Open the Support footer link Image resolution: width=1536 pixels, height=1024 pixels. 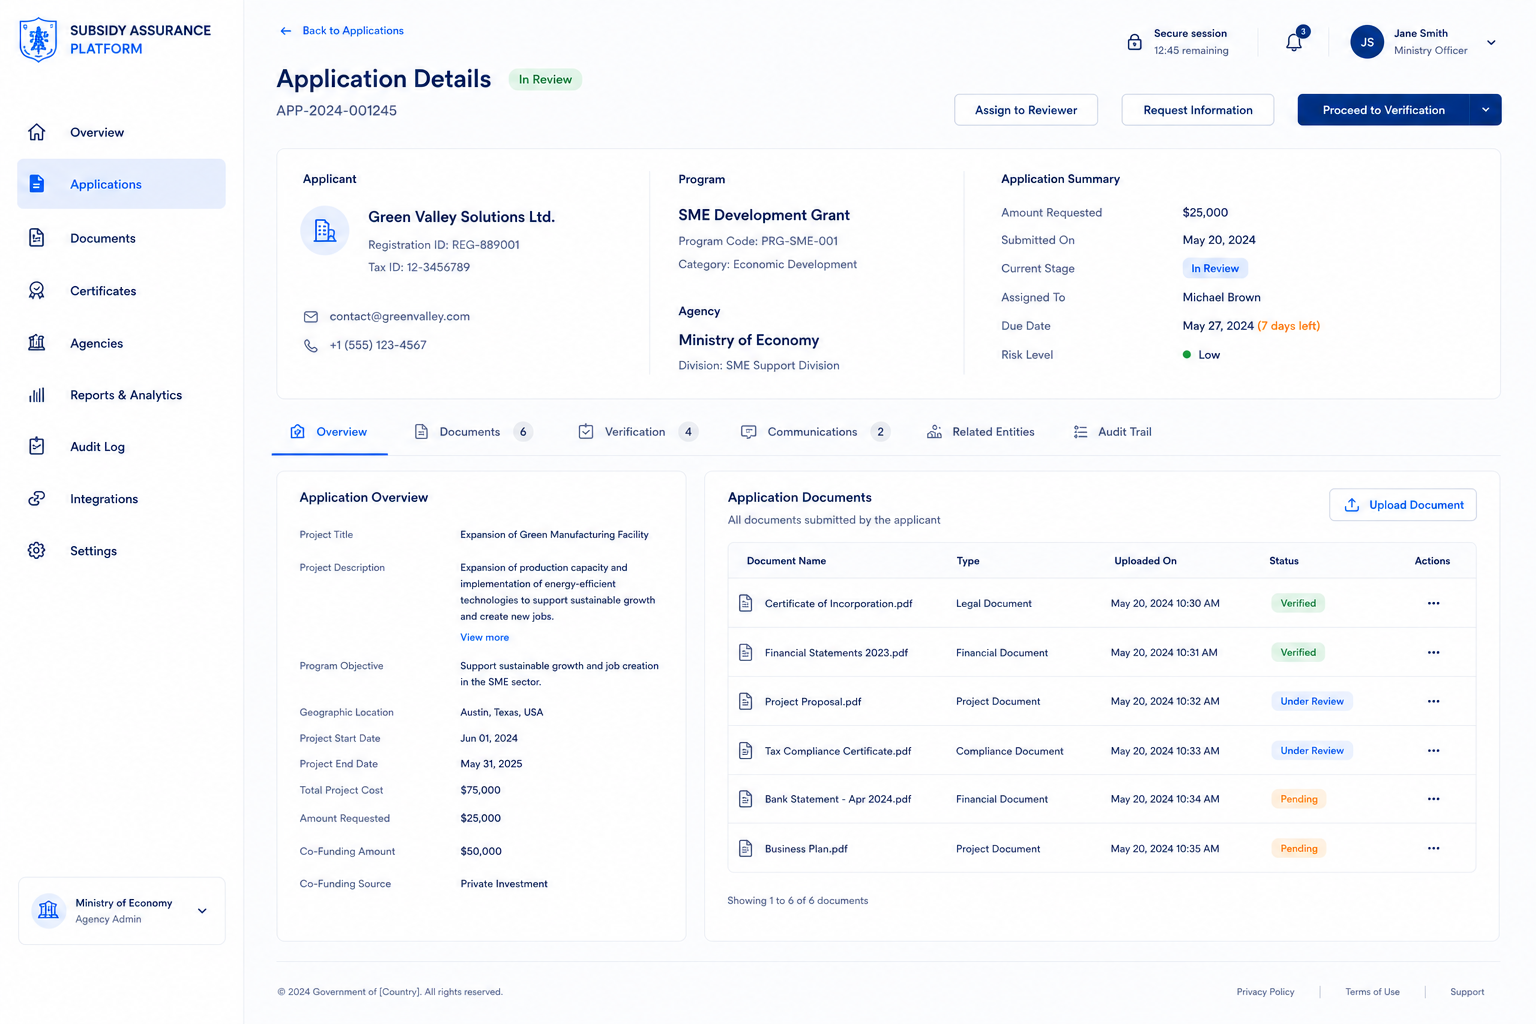pos(1467,992)
